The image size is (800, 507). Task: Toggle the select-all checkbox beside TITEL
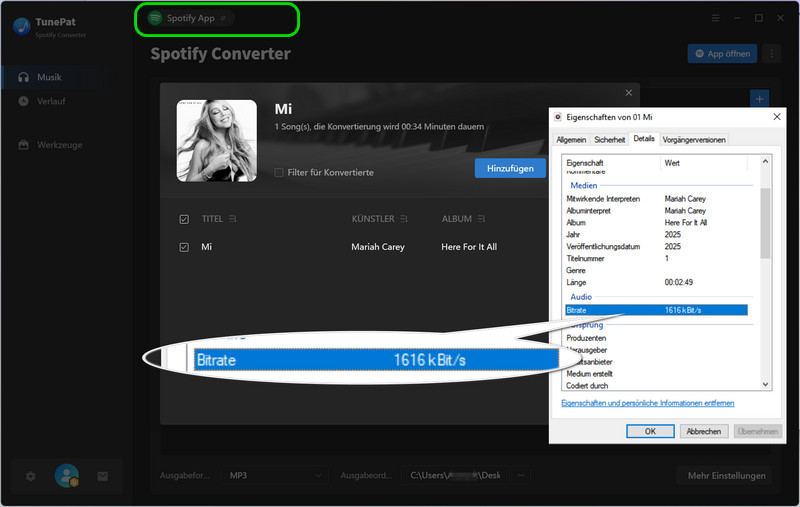[x=184, y=219]
